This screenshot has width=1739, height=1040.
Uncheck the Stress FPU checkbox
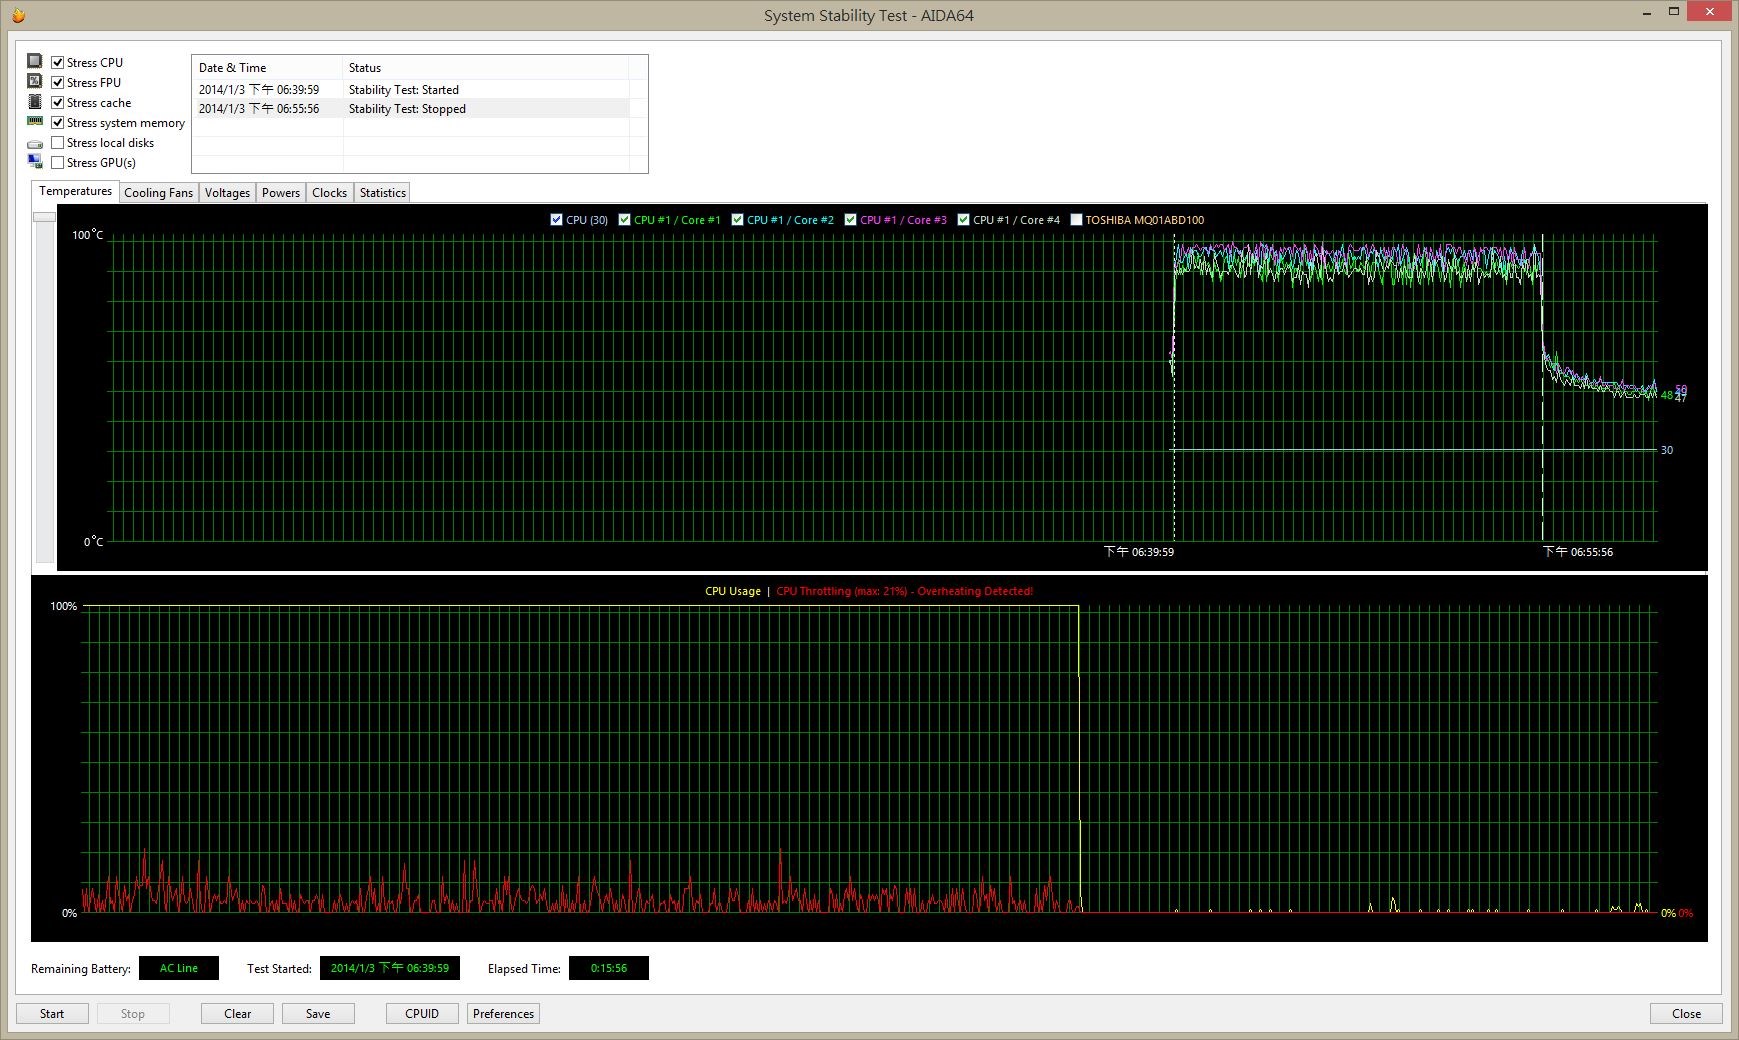[x=58, y=82]
